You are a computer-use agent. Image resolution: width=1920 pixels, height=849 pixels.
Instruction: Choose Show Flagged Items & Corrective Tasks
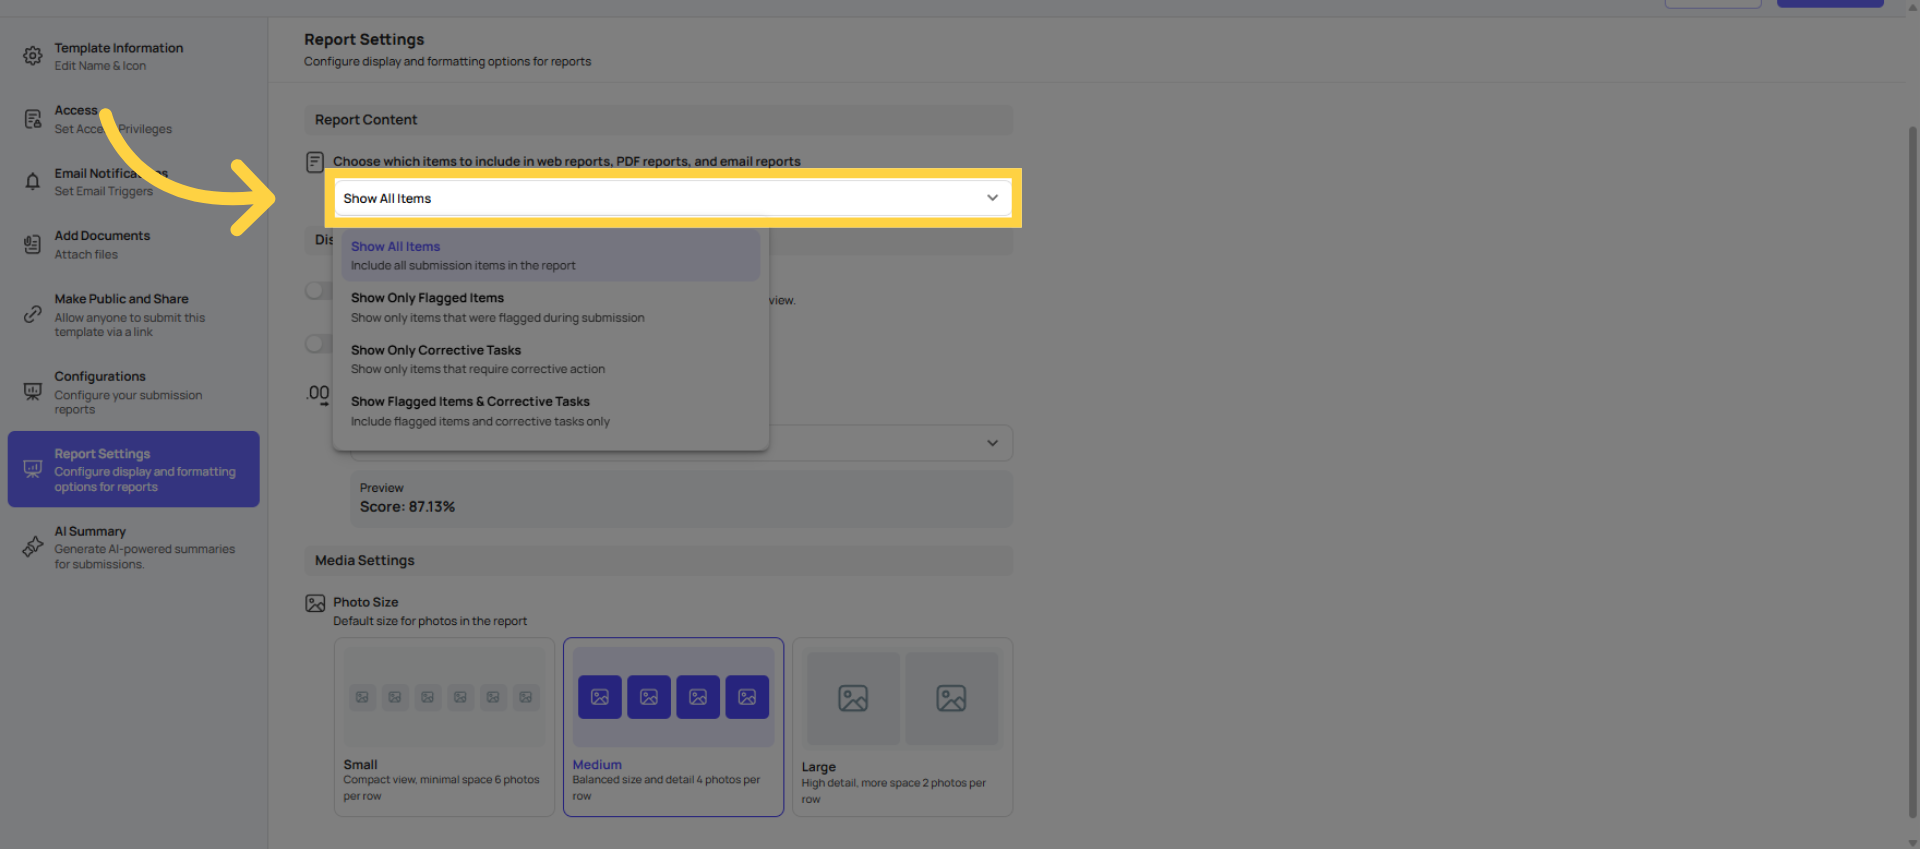tap(551, 411)
